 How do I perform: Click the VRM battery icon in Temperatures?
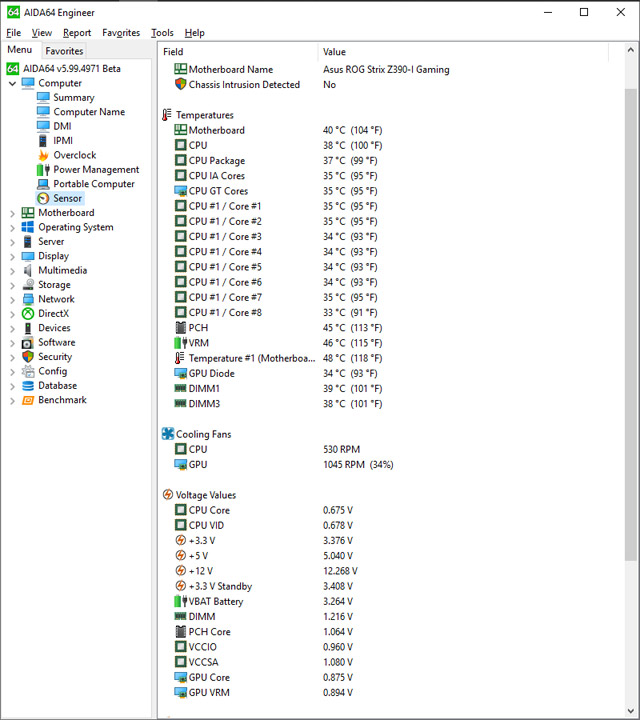181,343
